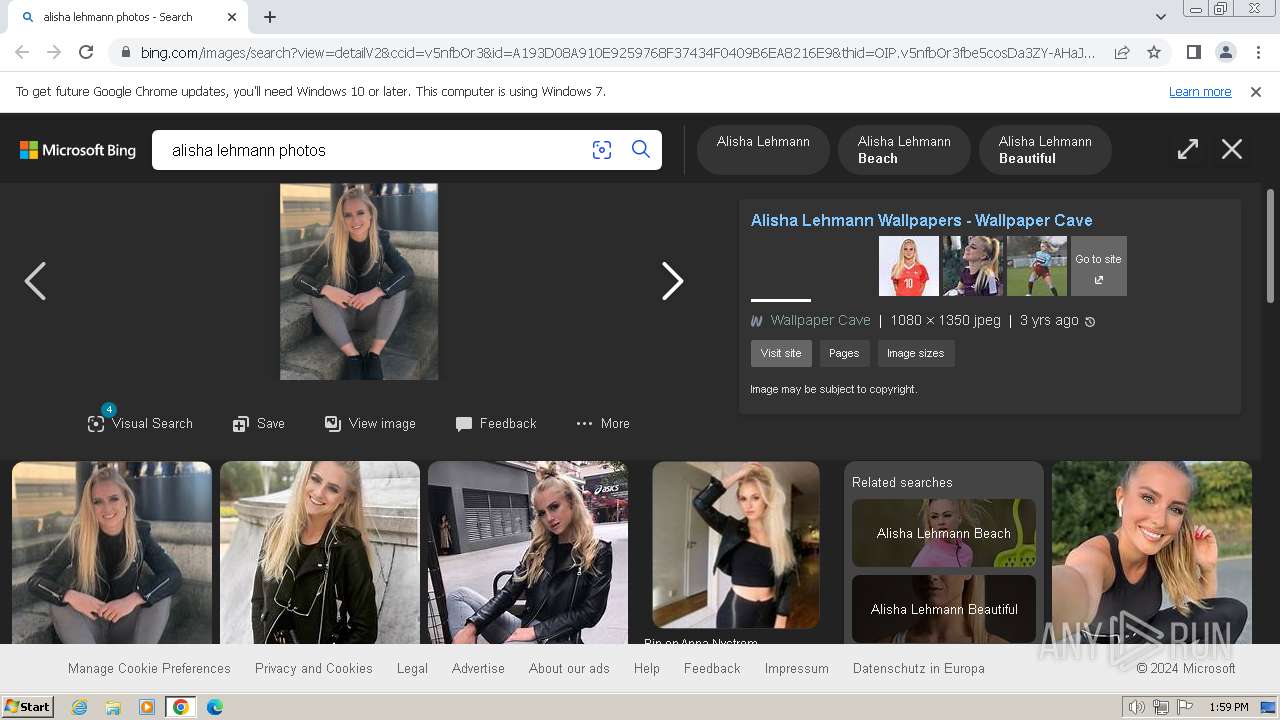This screenshot has height=720, width=1280.
Task: Click the address bar URL
Action: click(x=618, y=52)
